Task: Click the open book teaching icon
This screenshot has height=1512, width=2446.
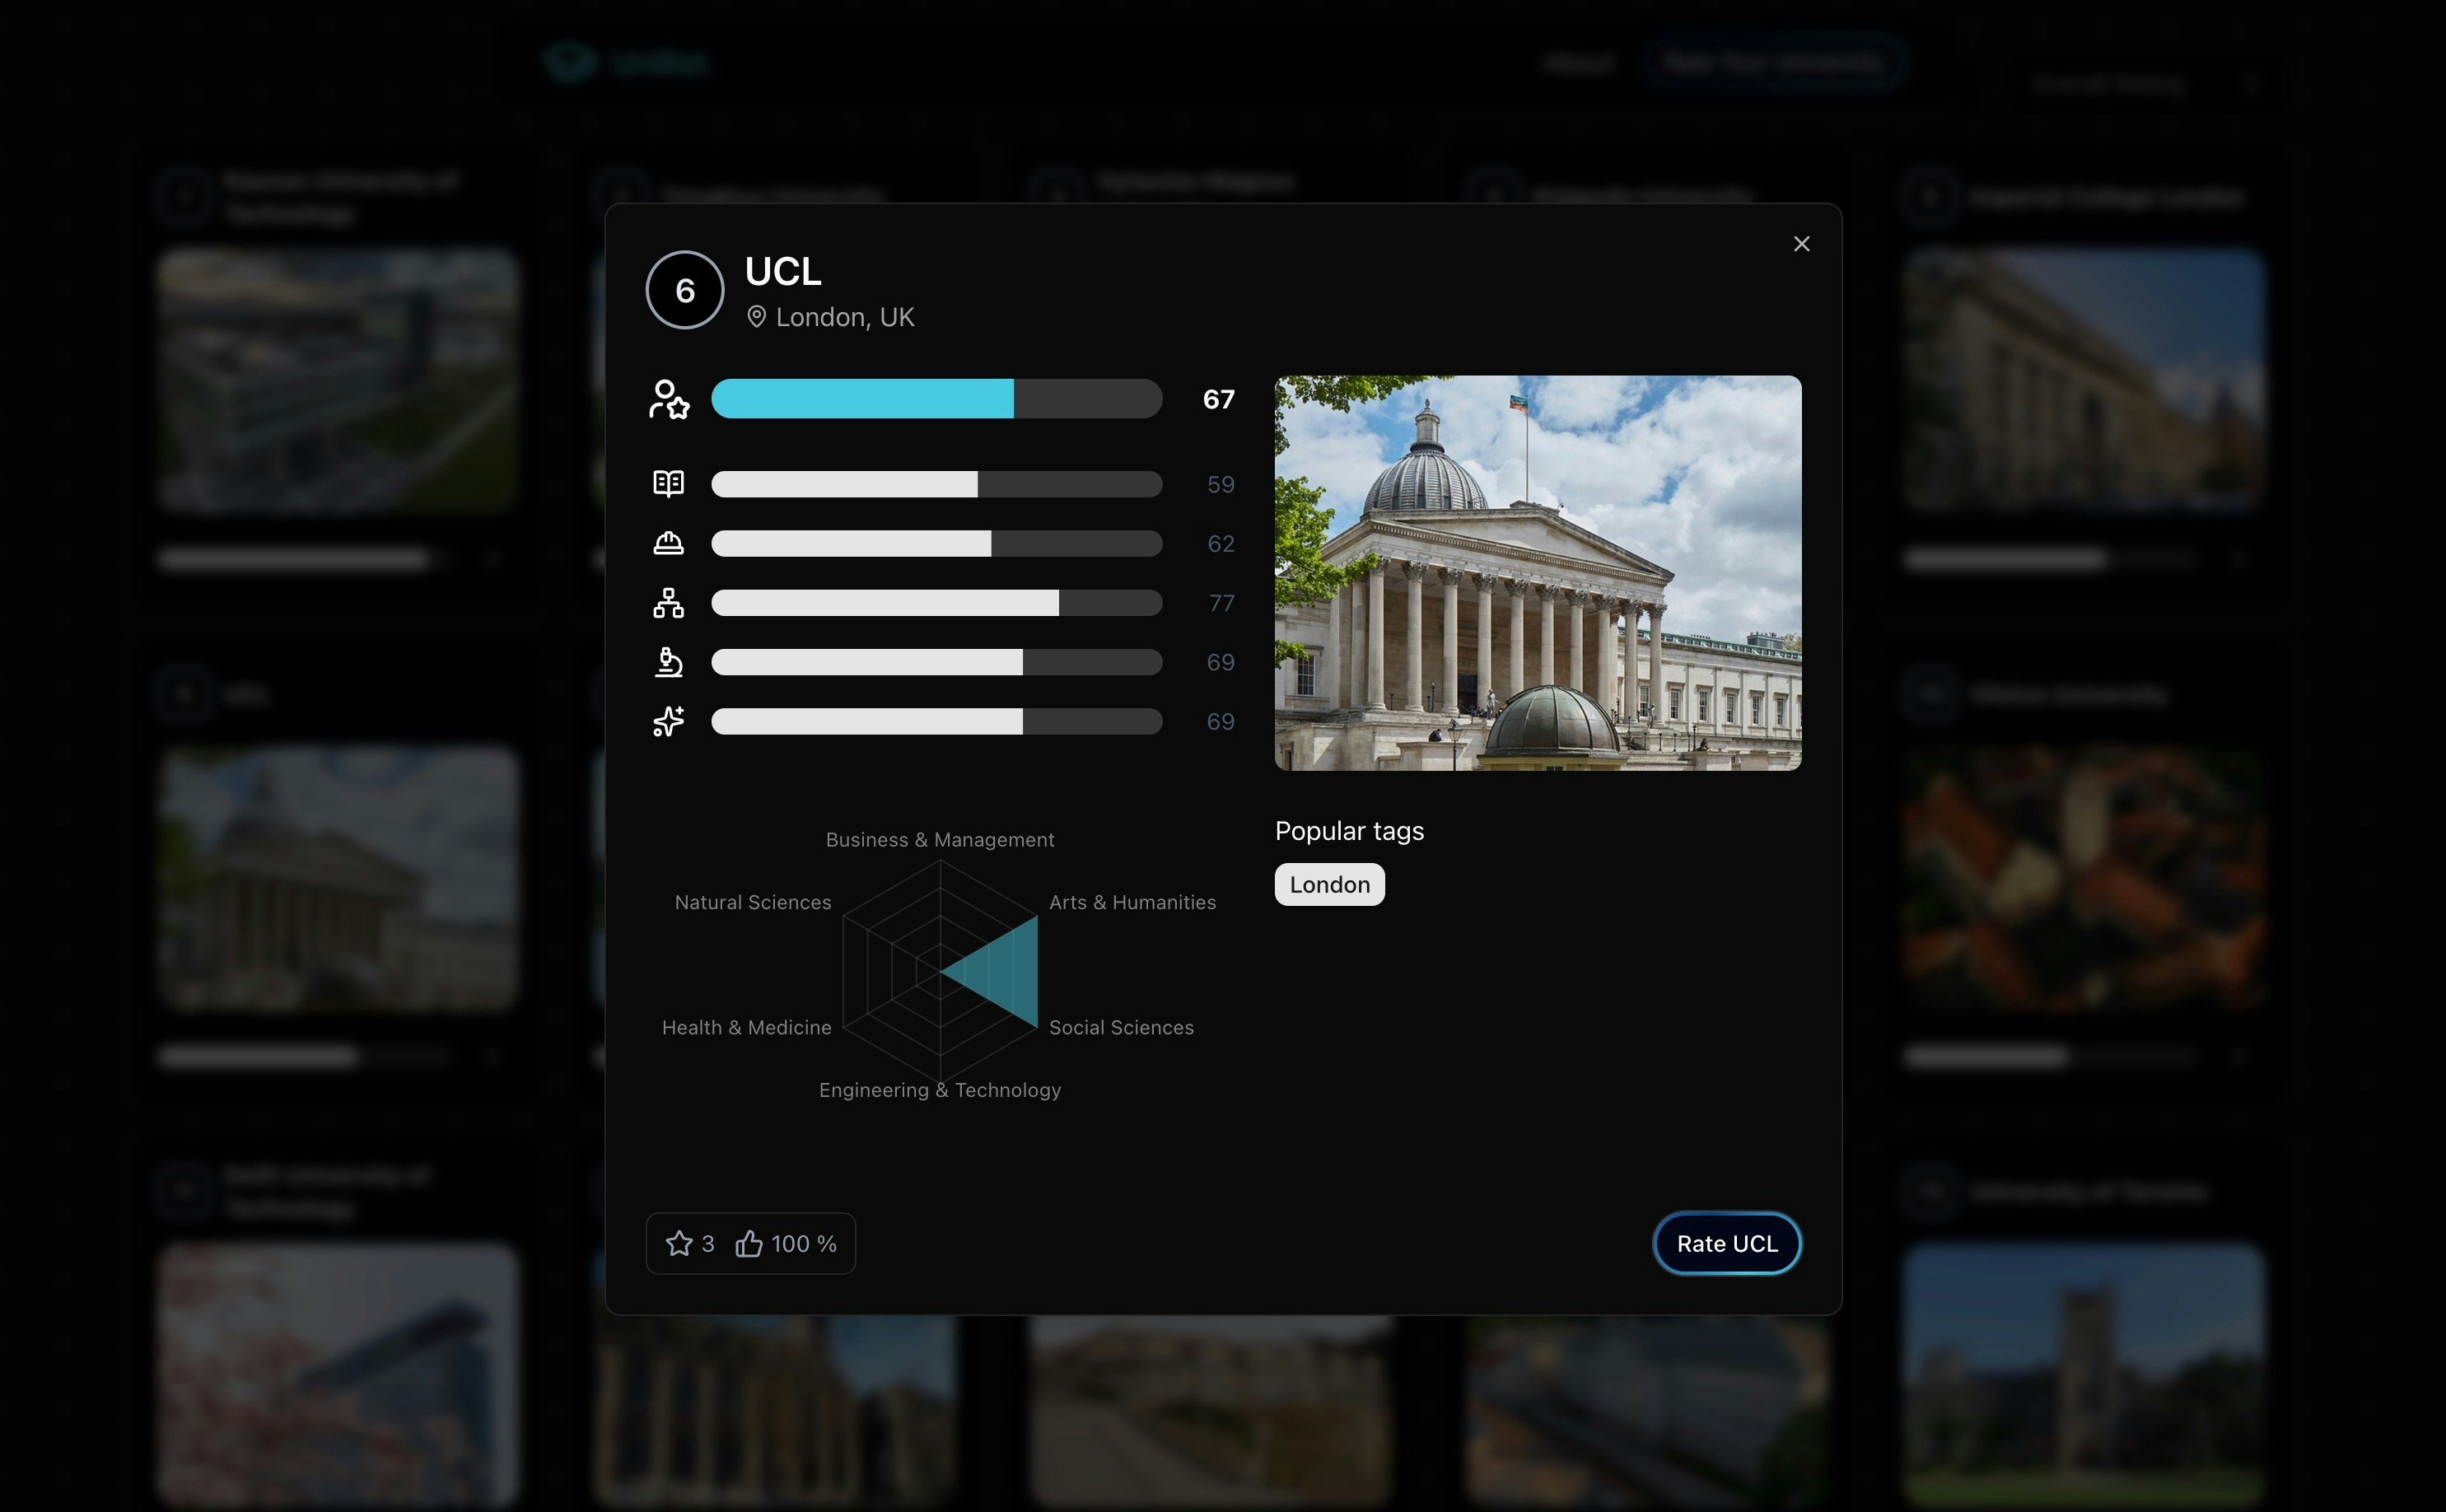Action: 669,484
